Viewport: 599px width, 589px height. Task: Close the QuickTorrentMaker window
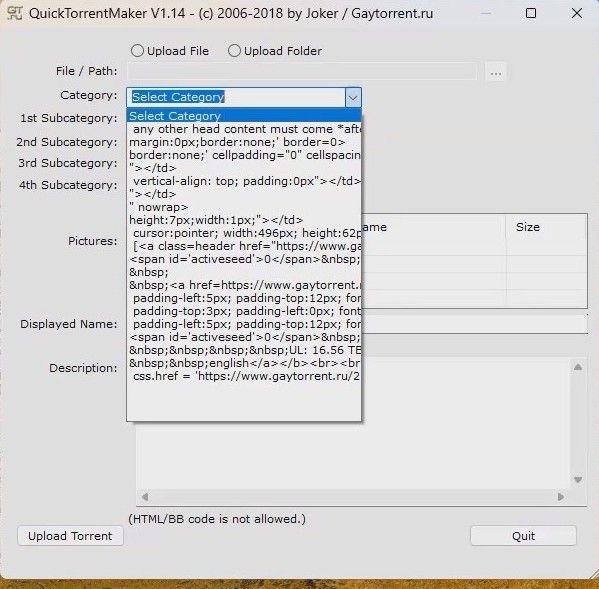(x=576, y=13)
